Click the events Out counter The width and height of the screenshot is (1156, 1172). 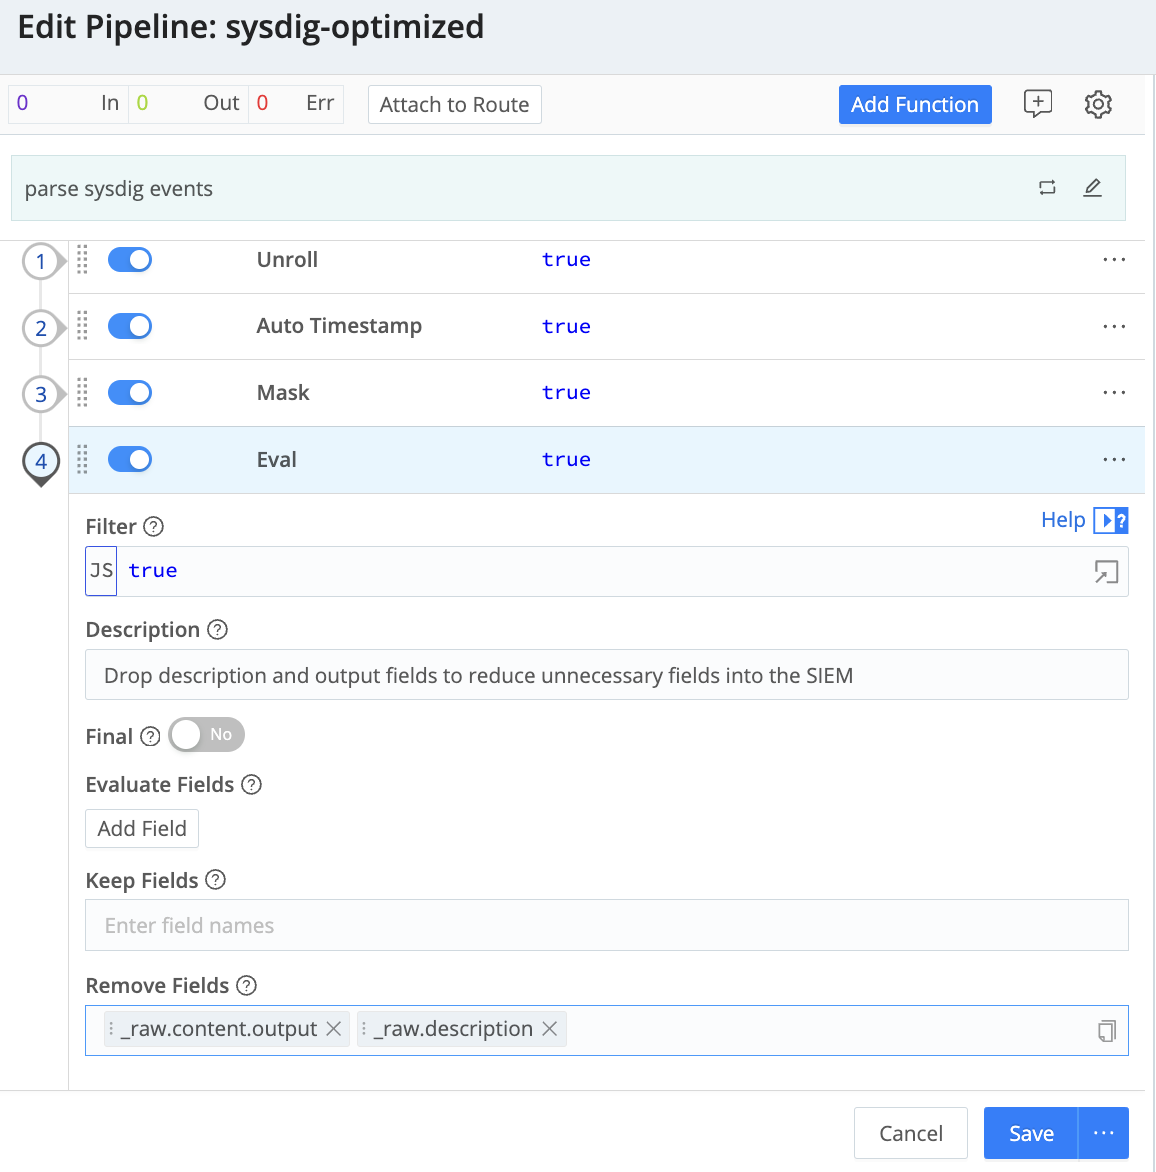(x=188, y=103)
